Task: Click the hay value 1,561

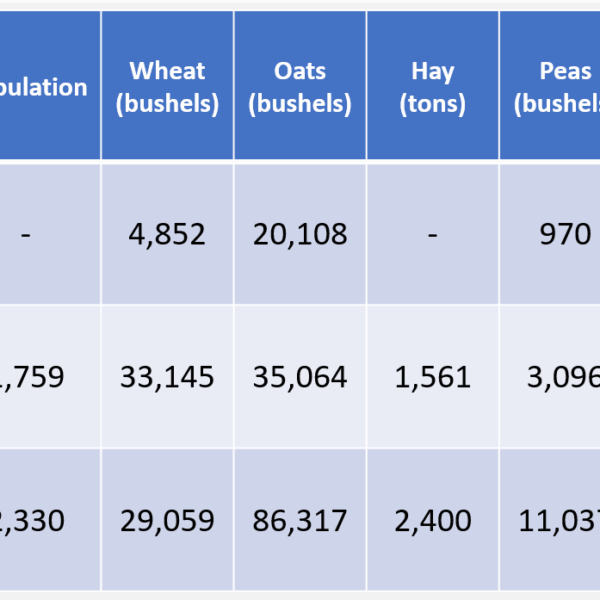Action: click(x=432, y=377)
